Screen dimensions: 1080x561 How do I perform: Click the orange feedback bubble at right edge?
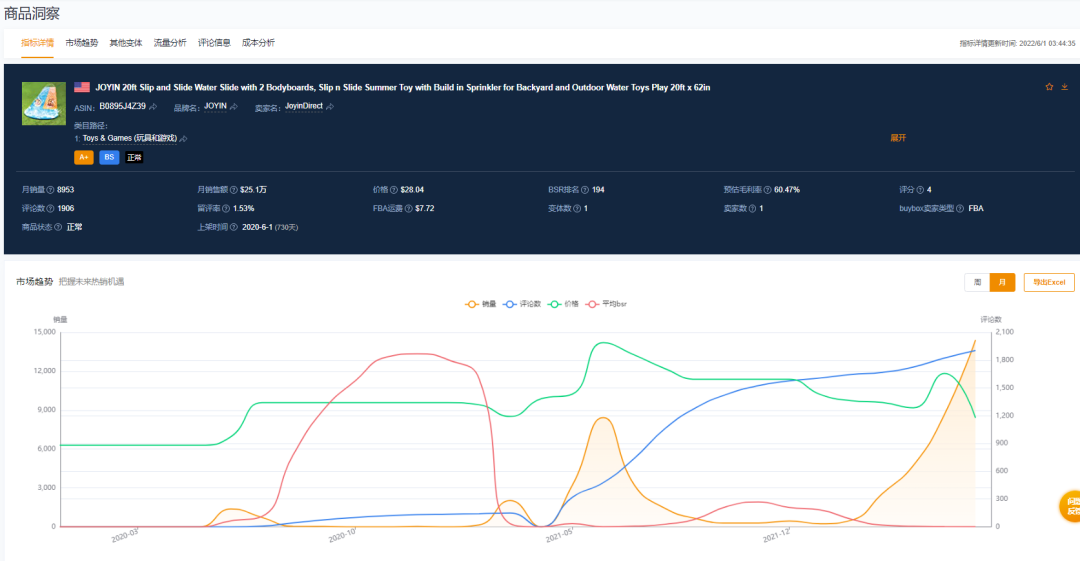[x=1070, y=507]
